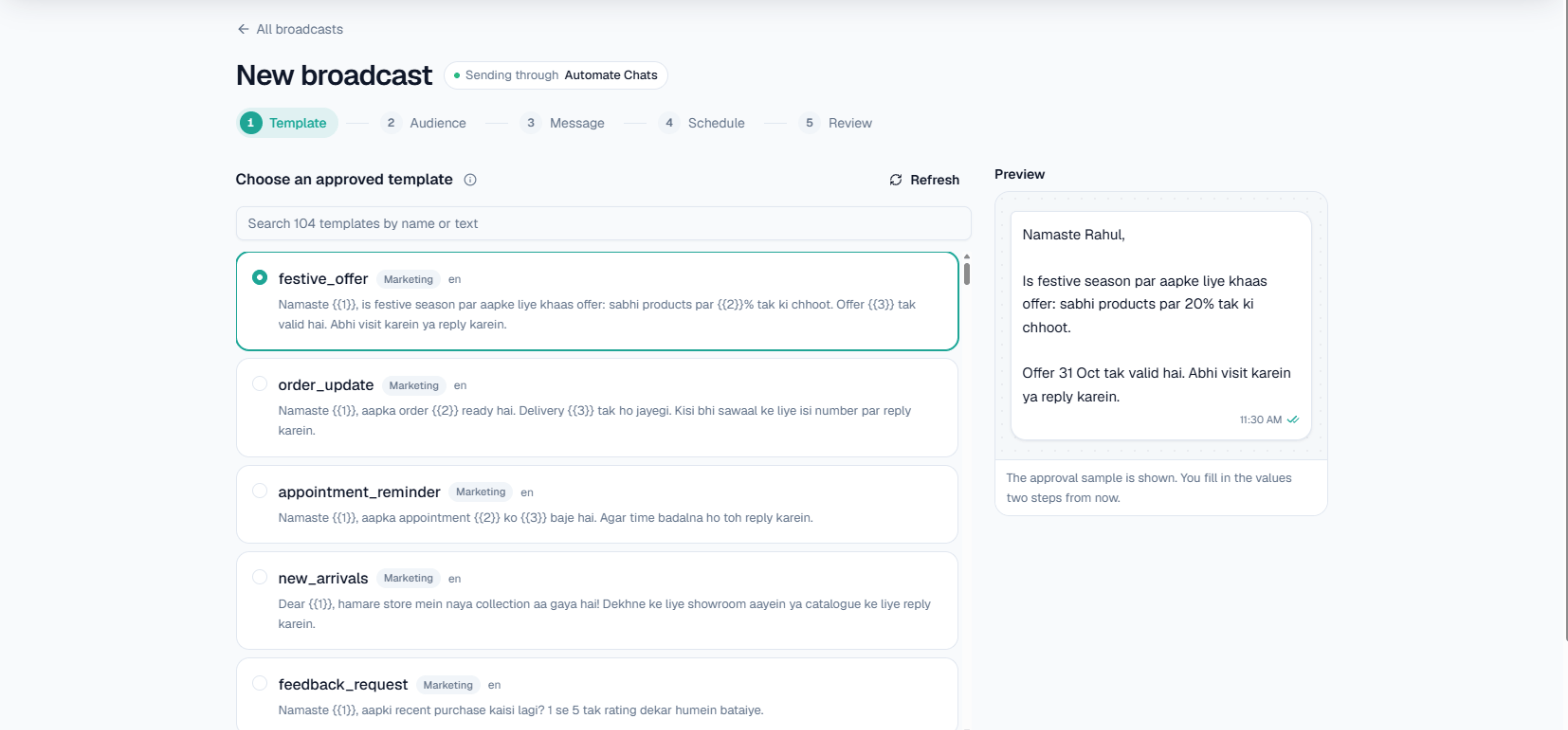Screen dimensions: 1568x730
Task: Click the feedback_request template name
Action: coord(343,685)
